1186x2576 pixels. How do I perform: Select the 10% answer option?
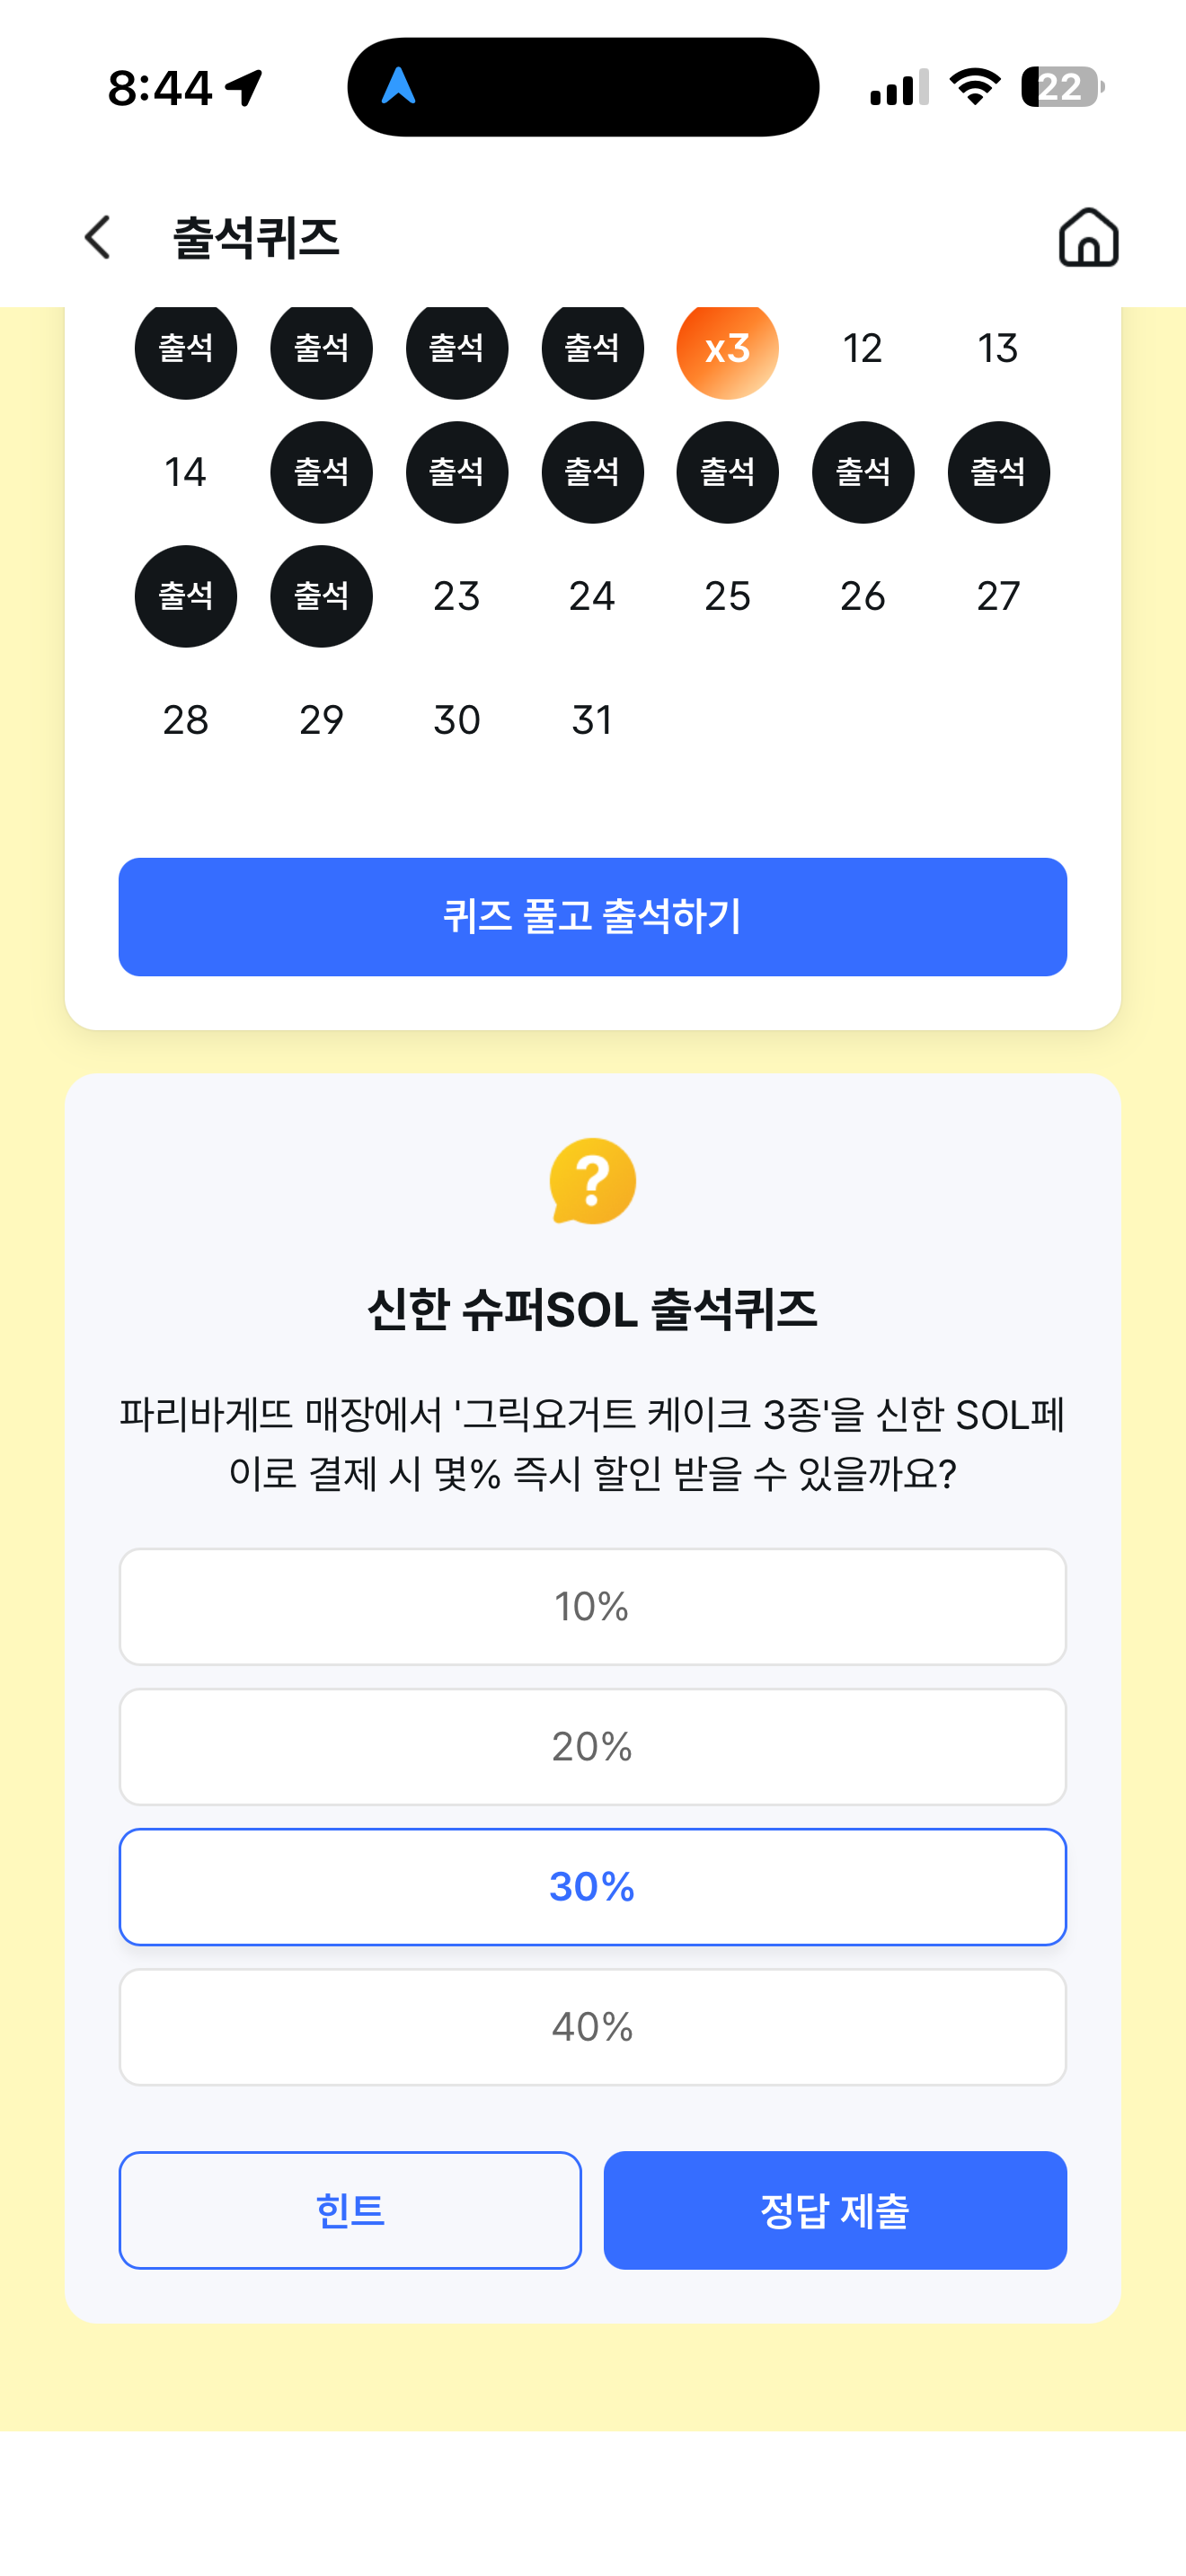[x=593, y=1606]
